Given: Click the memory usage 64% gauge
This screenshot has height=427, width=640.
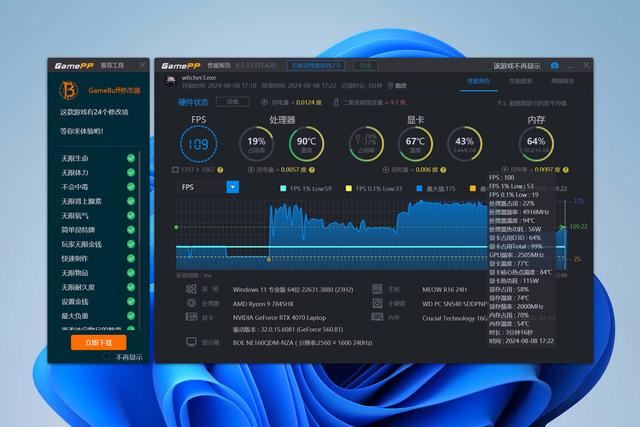Looking at the screenshot, I should (535, 144).
